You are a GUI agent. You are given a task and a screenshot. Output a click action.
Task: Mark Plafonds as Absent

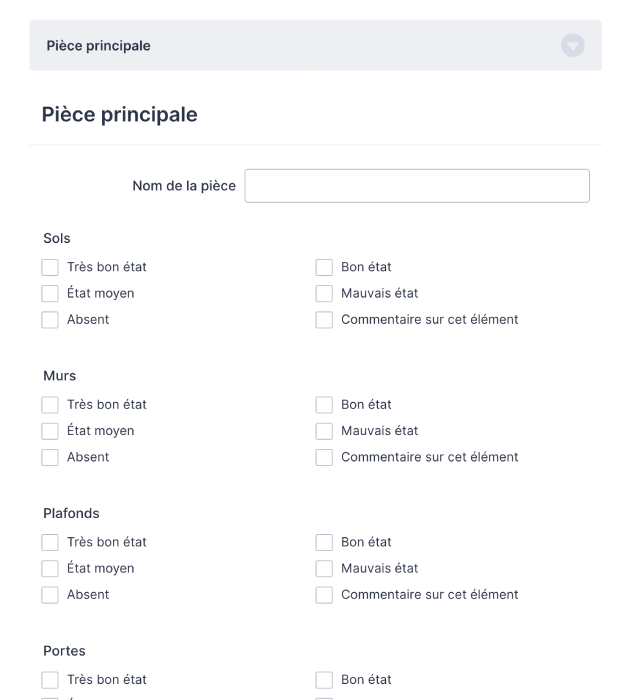pos(50,595)
